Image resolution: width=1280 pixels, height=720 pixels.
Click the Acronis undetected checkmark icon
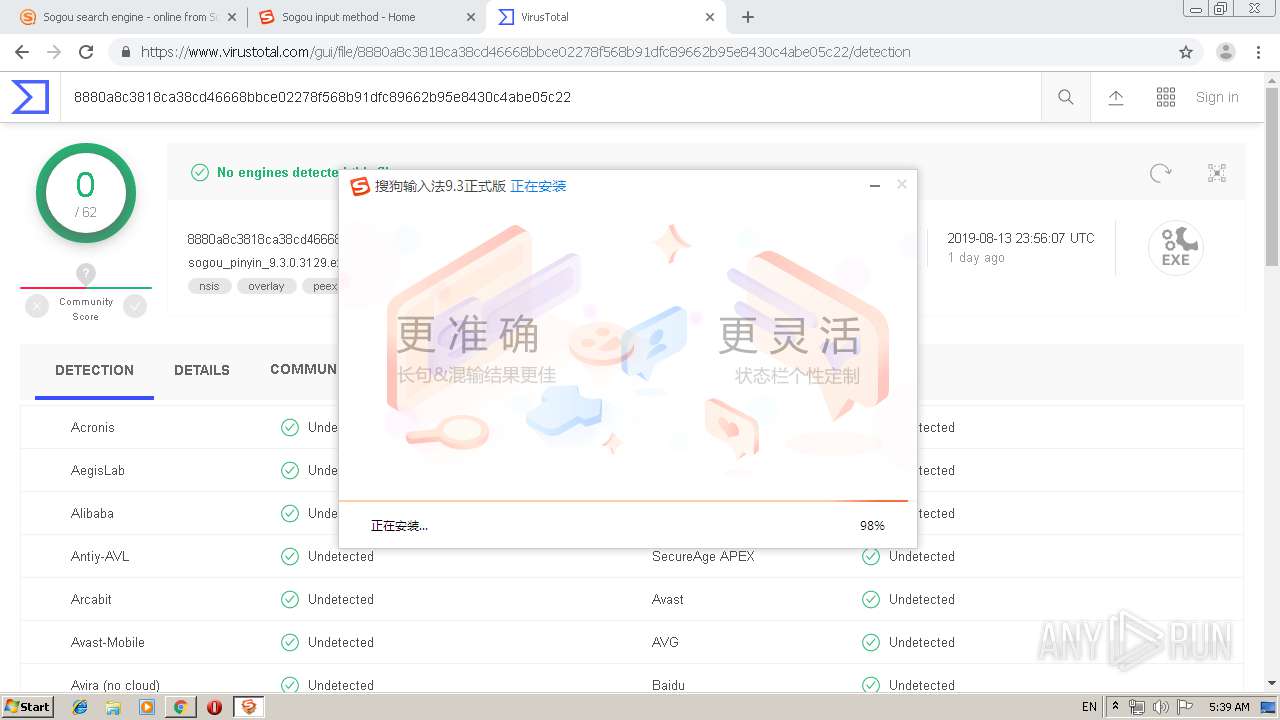point(290,427)
